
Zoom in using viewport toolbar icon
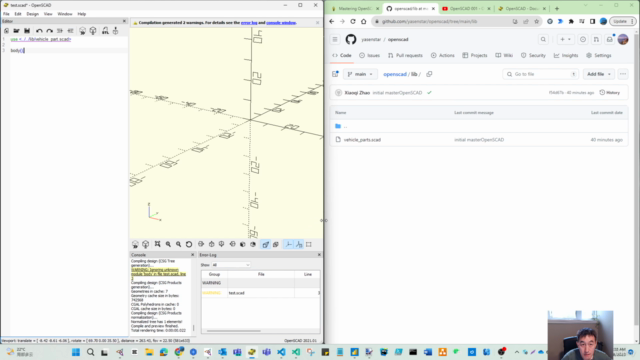pyautogui.click(x=168, y=244)
